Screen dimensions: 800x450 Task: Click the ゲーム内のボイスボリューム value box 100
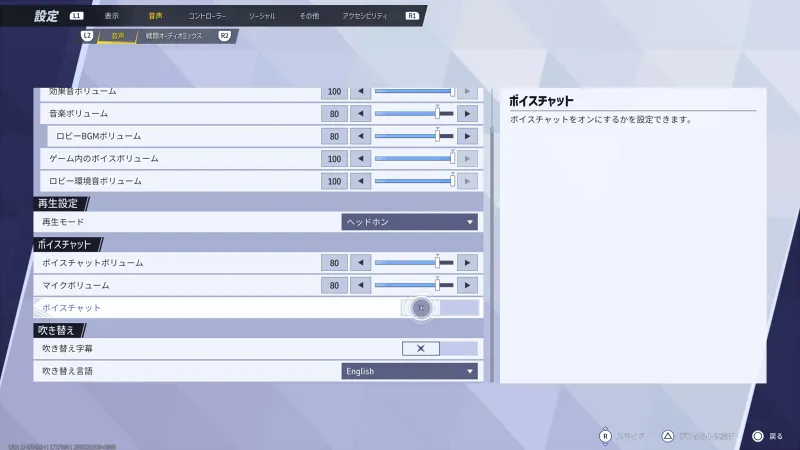(334, 159)
